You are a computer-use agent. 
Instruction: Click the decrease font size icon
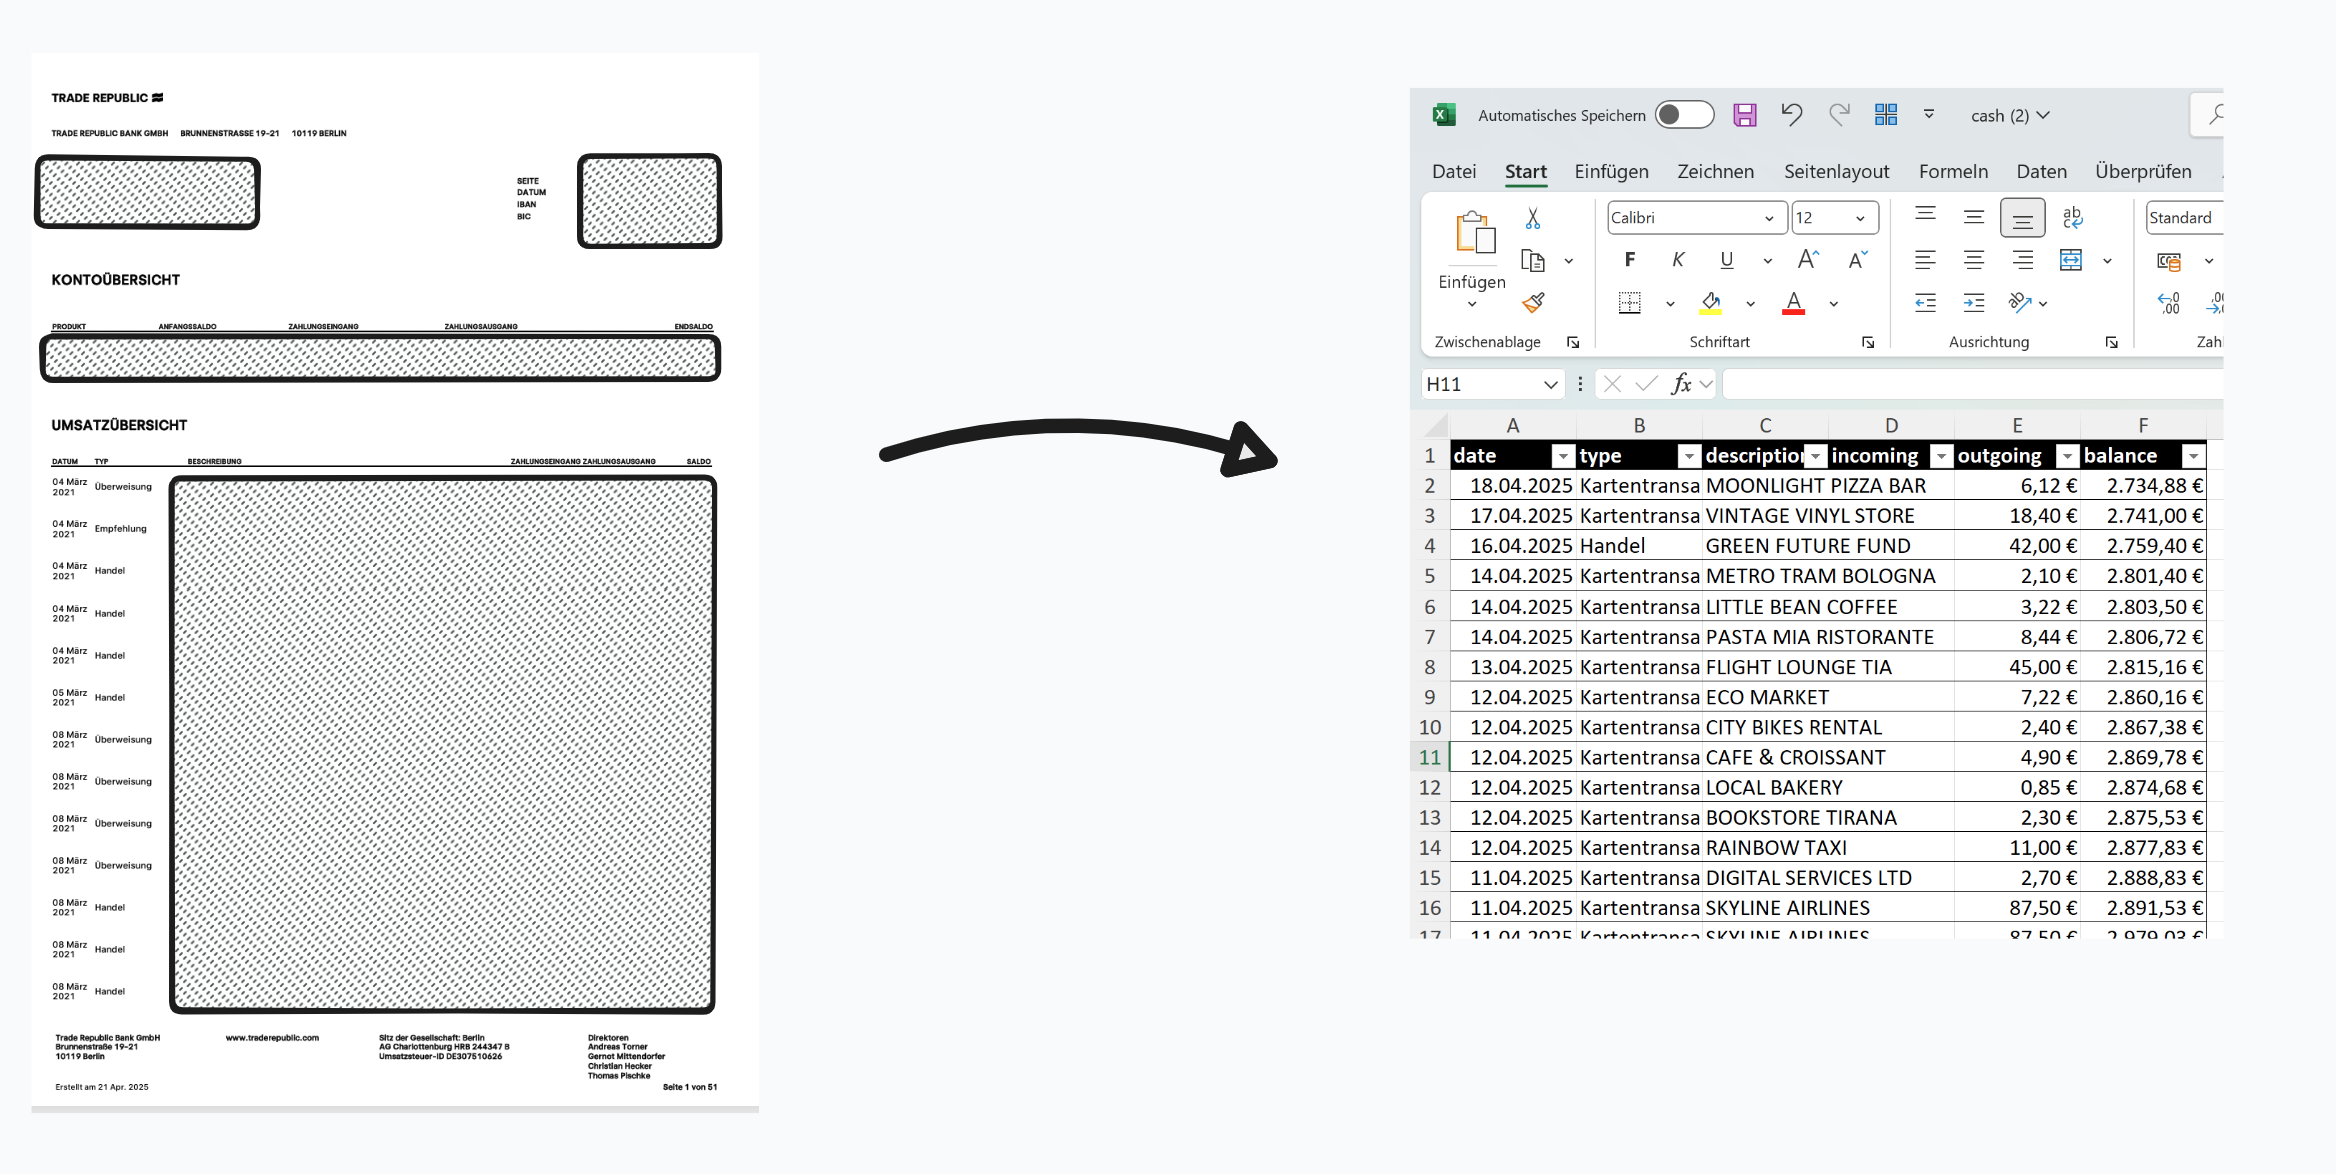point(1857,259)
